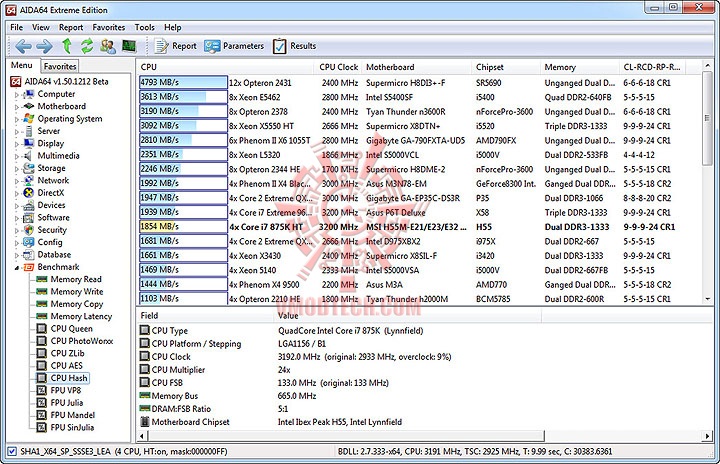Select the Config icon in tree

tap(28, 242)
